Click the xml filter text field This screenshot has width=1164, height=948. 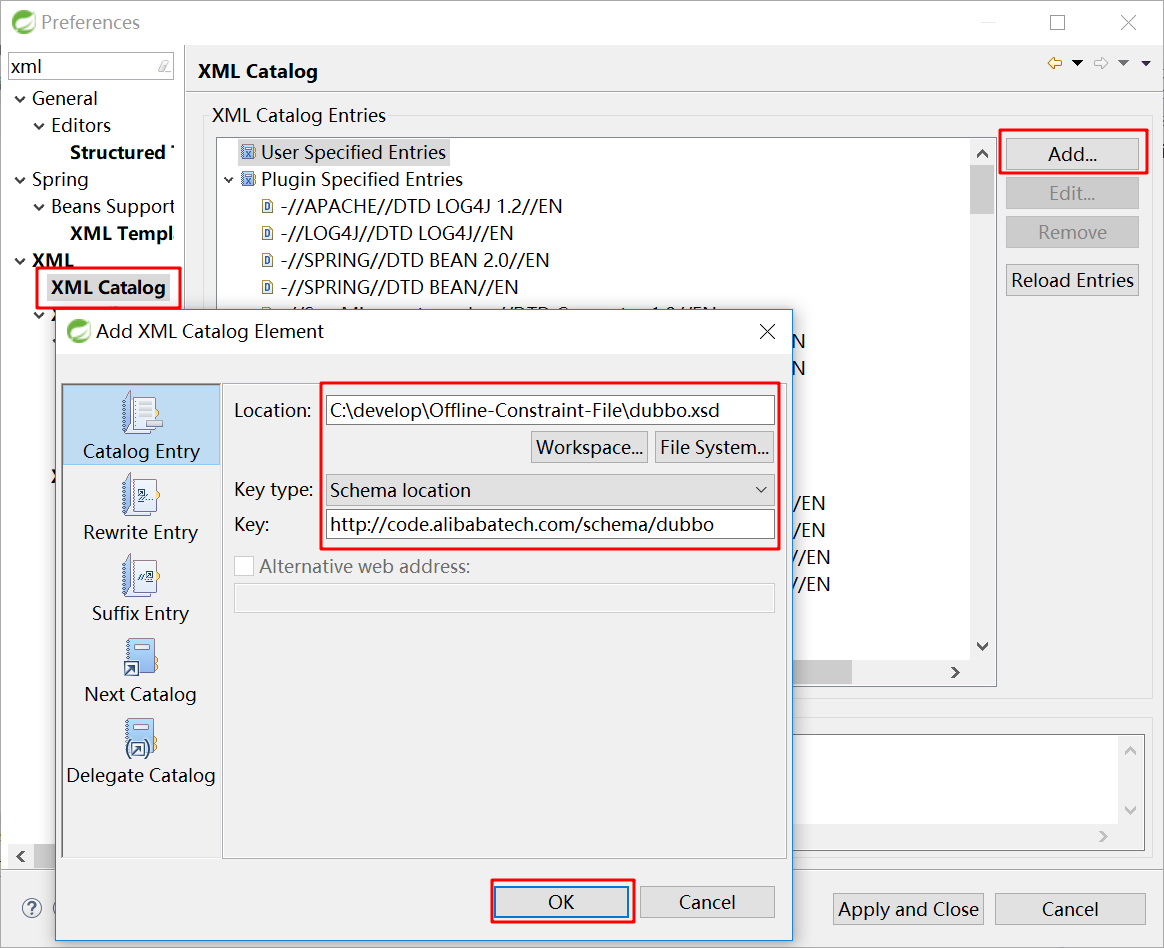tap(91, 66)
